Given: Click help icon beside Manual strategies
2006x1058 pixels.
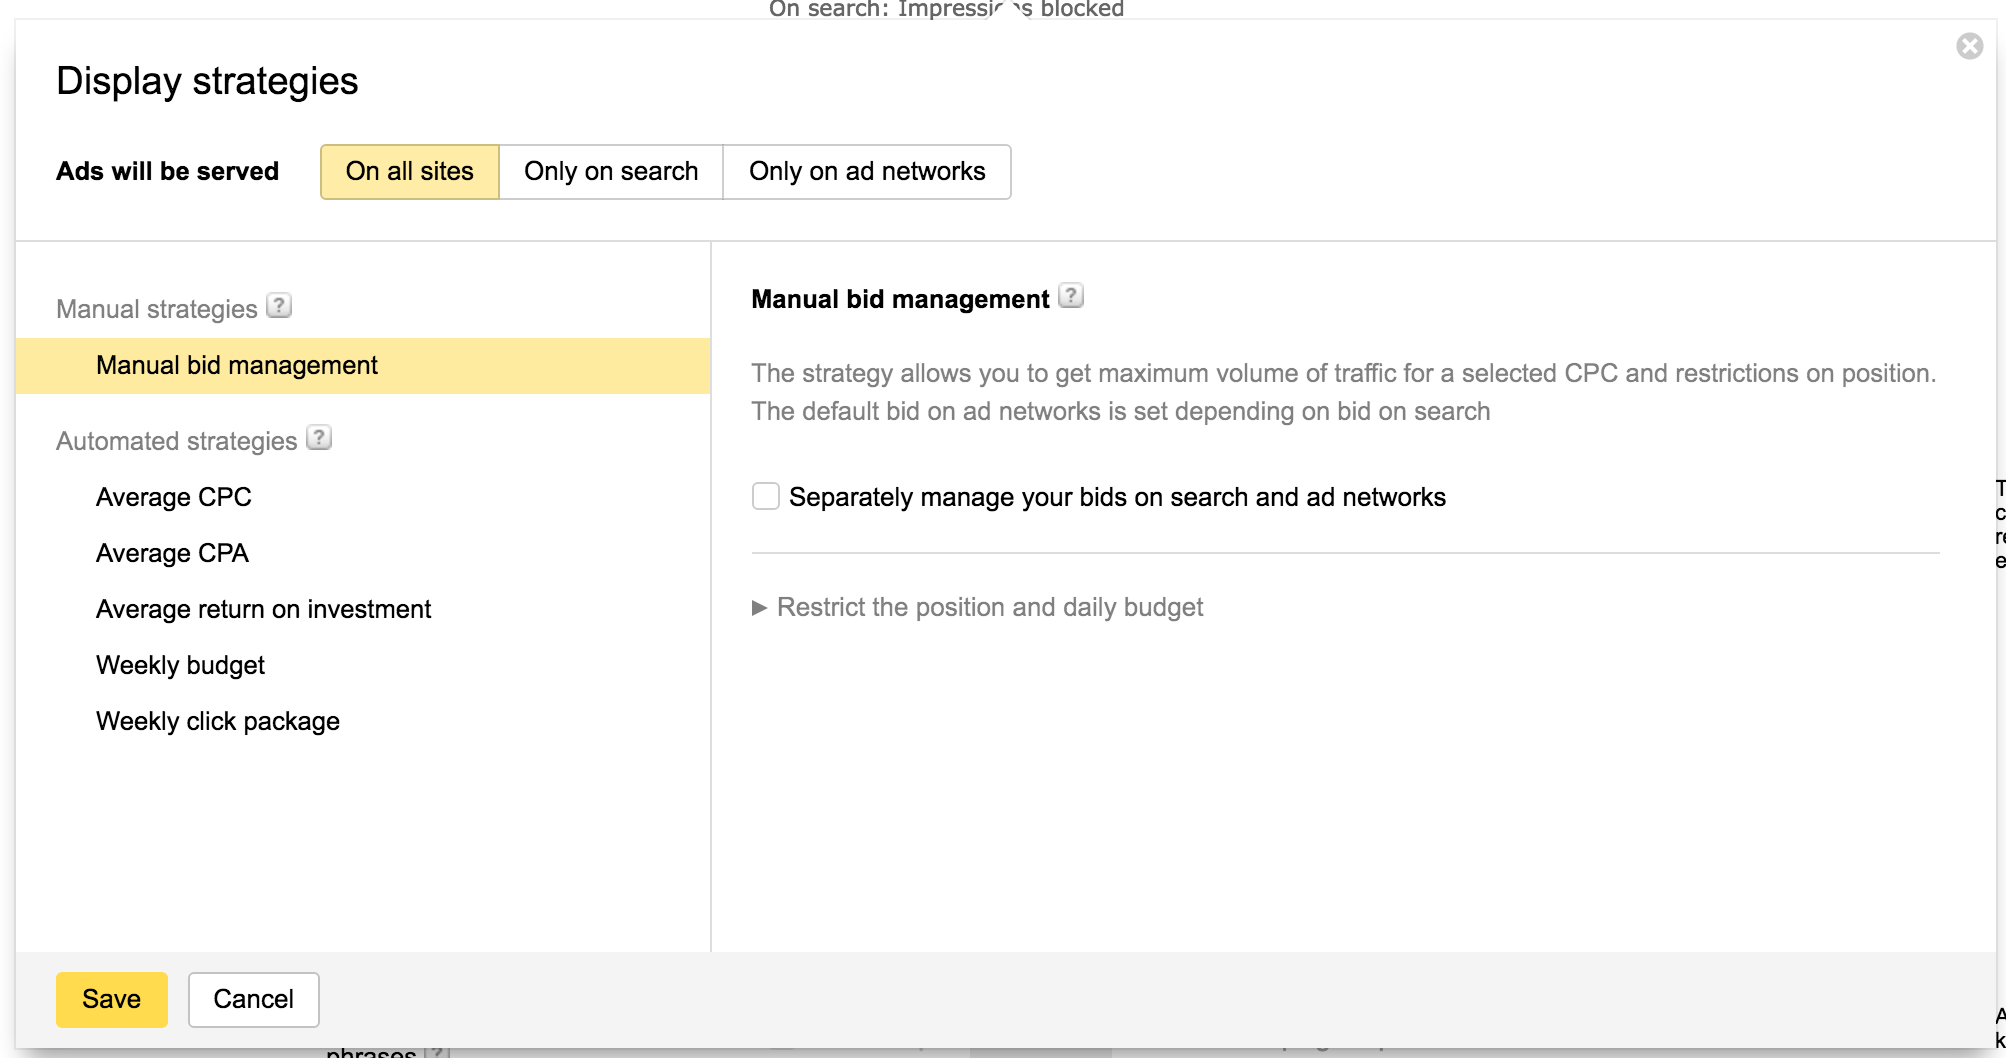Looking at the screenshot, I should coord(279,306).
